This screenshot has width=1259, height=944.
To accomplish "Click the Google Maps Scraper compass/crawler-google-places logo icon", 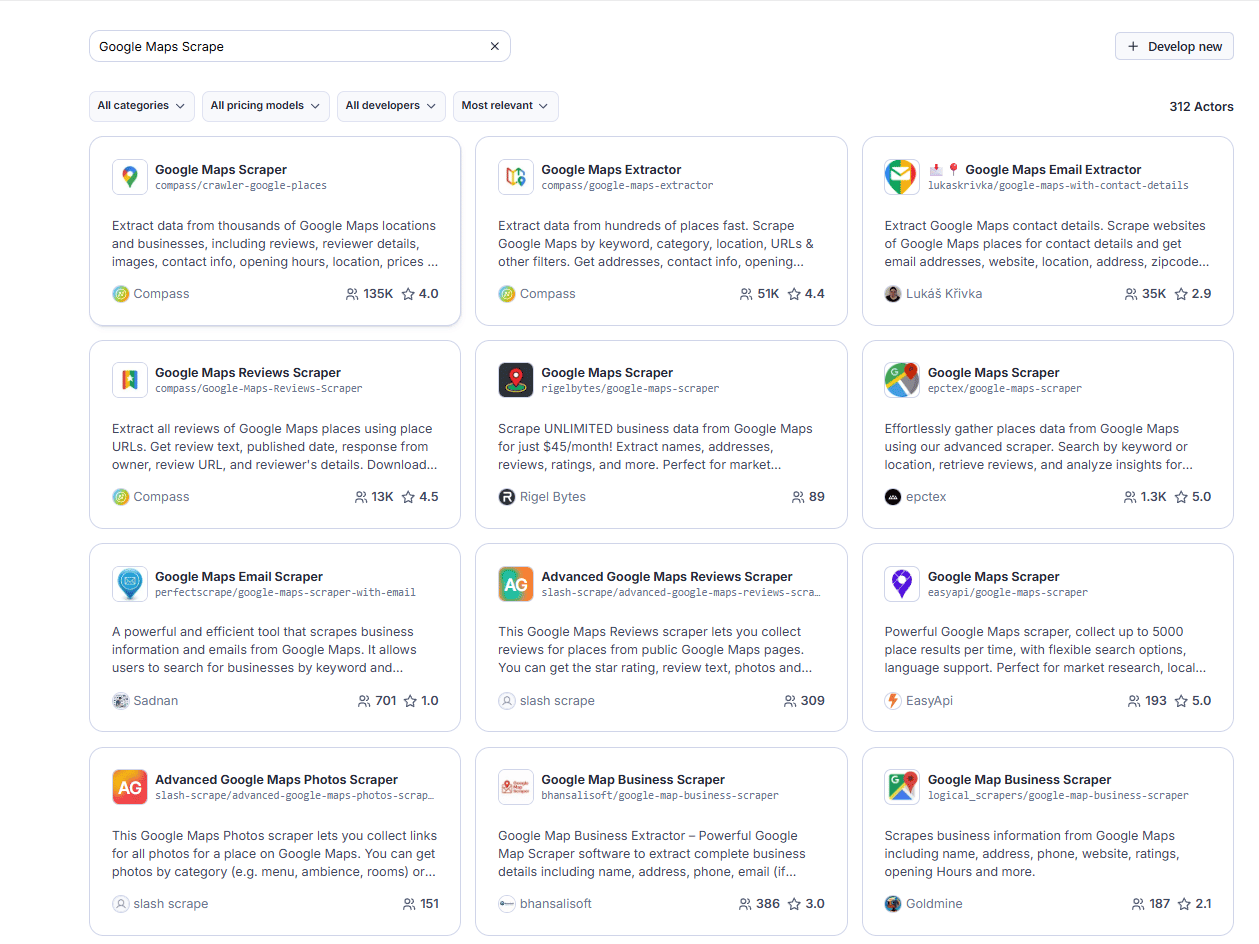I will (x=130, y=177).
